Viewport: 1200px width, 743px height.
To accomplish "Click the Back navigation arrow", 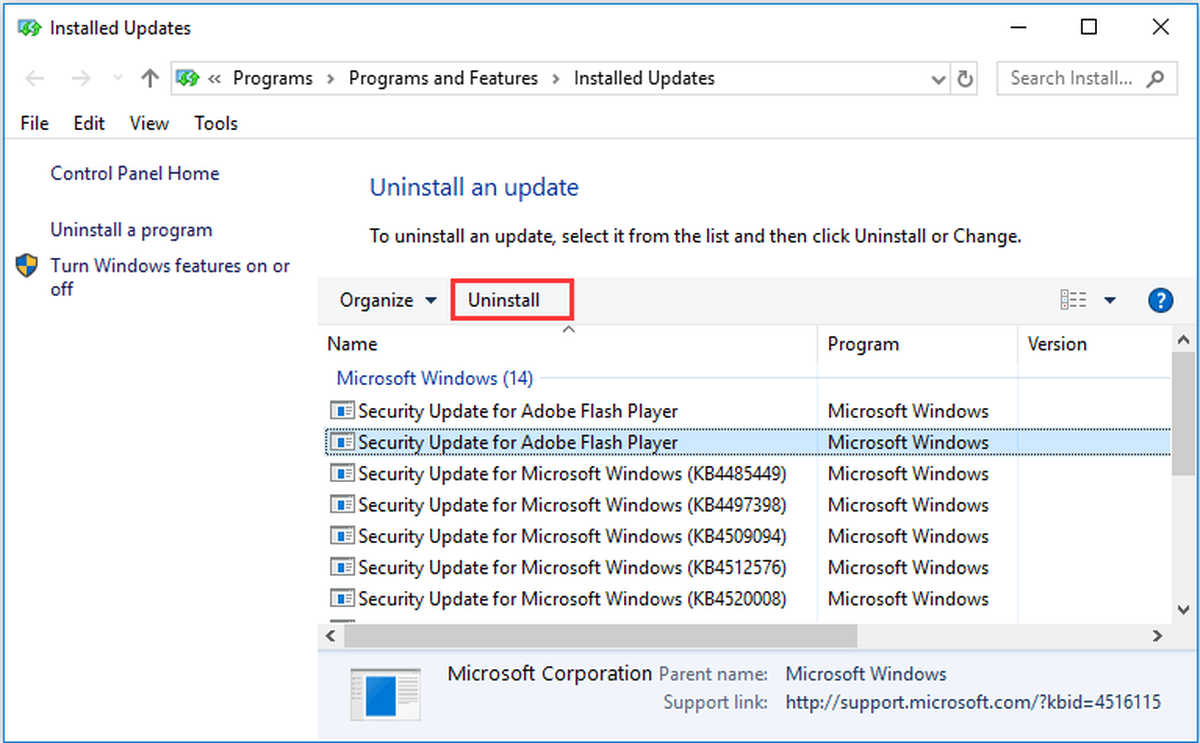I will [34, 78].
